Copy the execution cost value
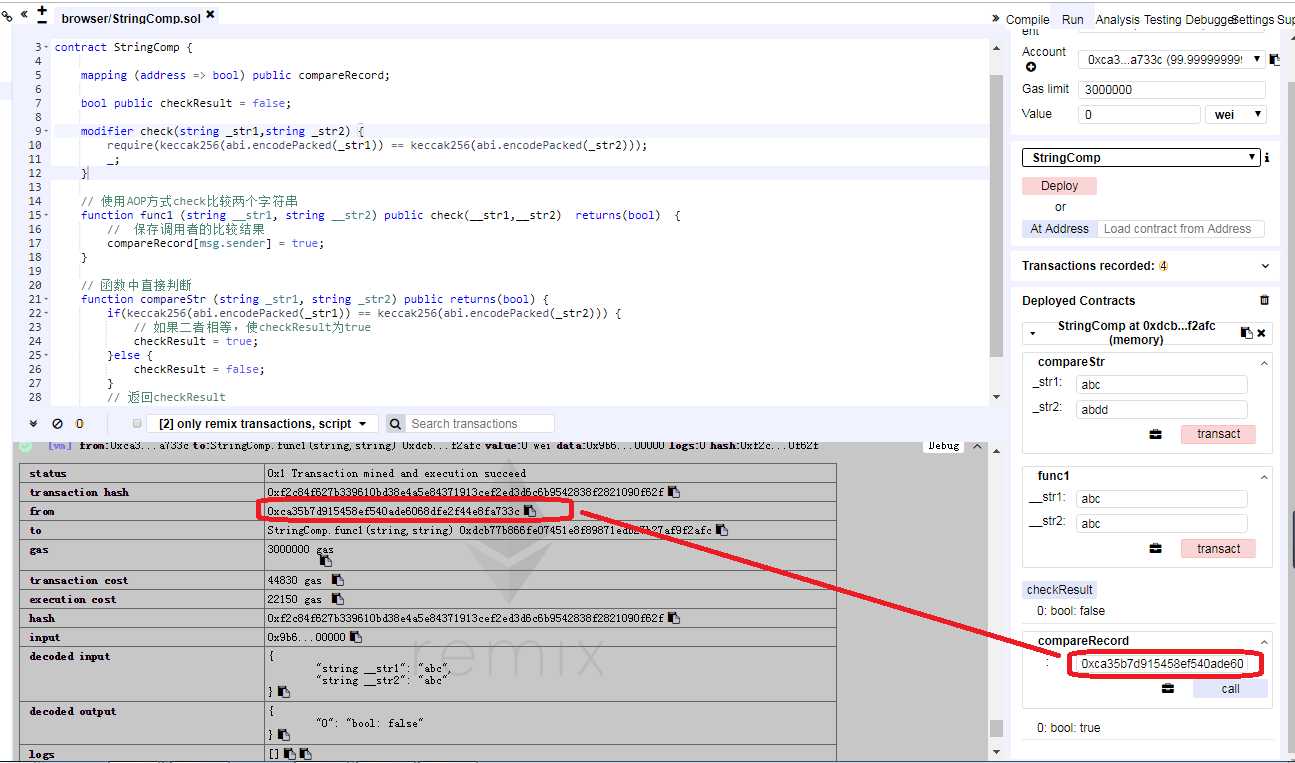Screen dimensions: 1295x763 338,599
